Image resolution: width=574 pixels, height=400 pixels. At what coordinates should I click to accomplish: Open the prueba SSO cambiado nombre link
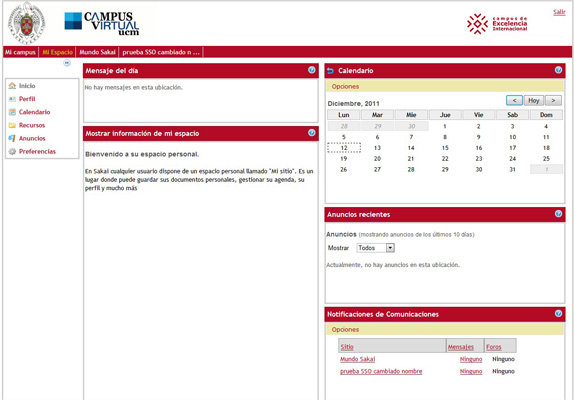point(381,371)
